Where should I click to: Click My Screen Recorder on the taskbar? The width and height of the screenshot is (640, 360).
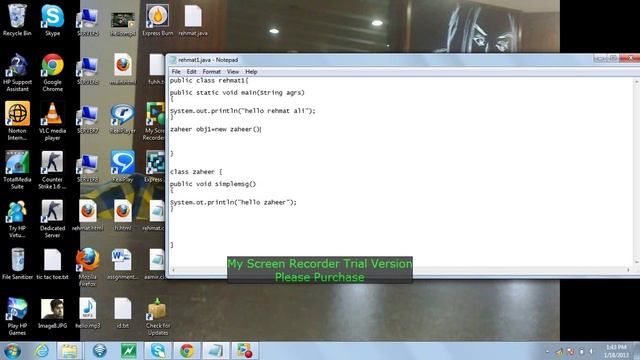[x=245, y=351]
